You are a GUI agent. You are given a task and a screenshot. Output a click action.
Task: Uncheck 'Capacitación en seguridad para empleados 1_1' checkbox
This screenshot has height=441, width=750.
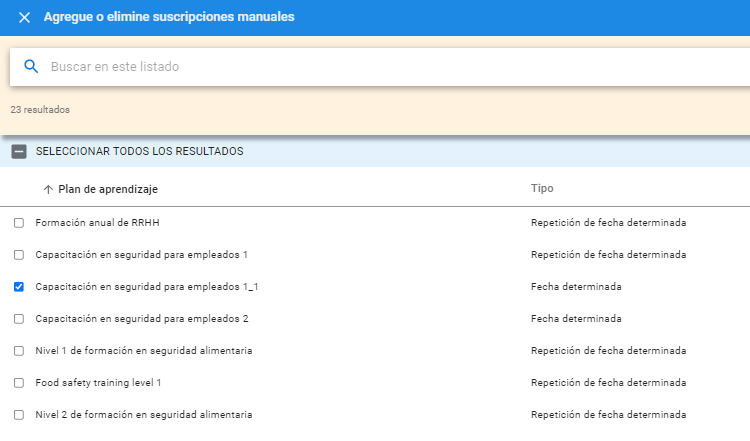coord(19,287)
